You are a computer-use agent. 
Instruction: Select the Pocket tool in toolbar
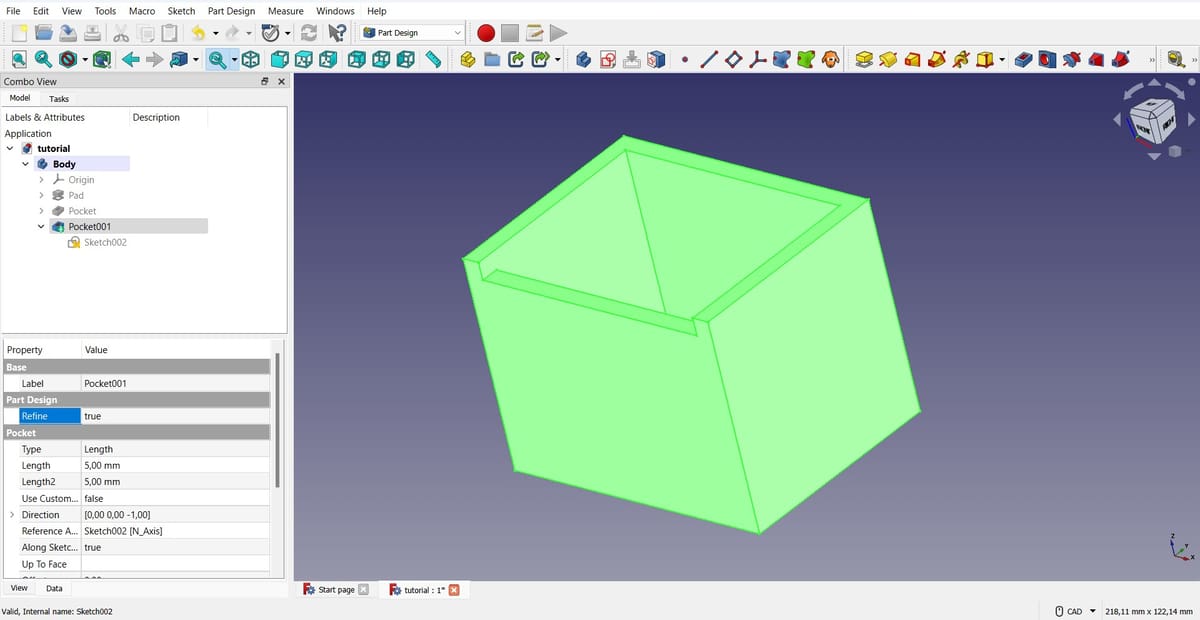point(1022,60)
